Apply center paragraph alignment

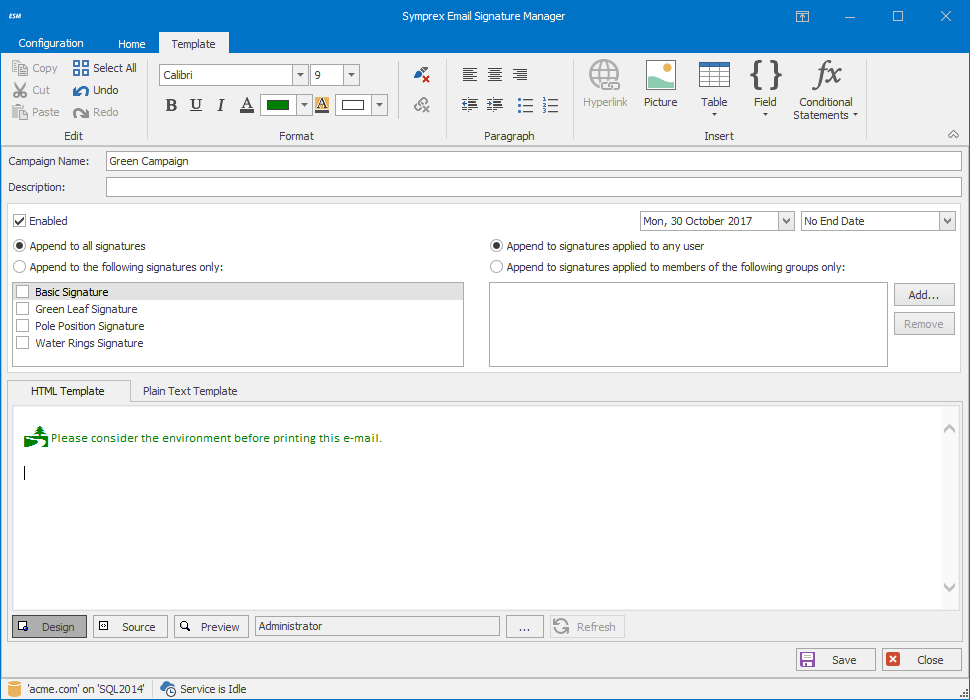tap(495, 75)
